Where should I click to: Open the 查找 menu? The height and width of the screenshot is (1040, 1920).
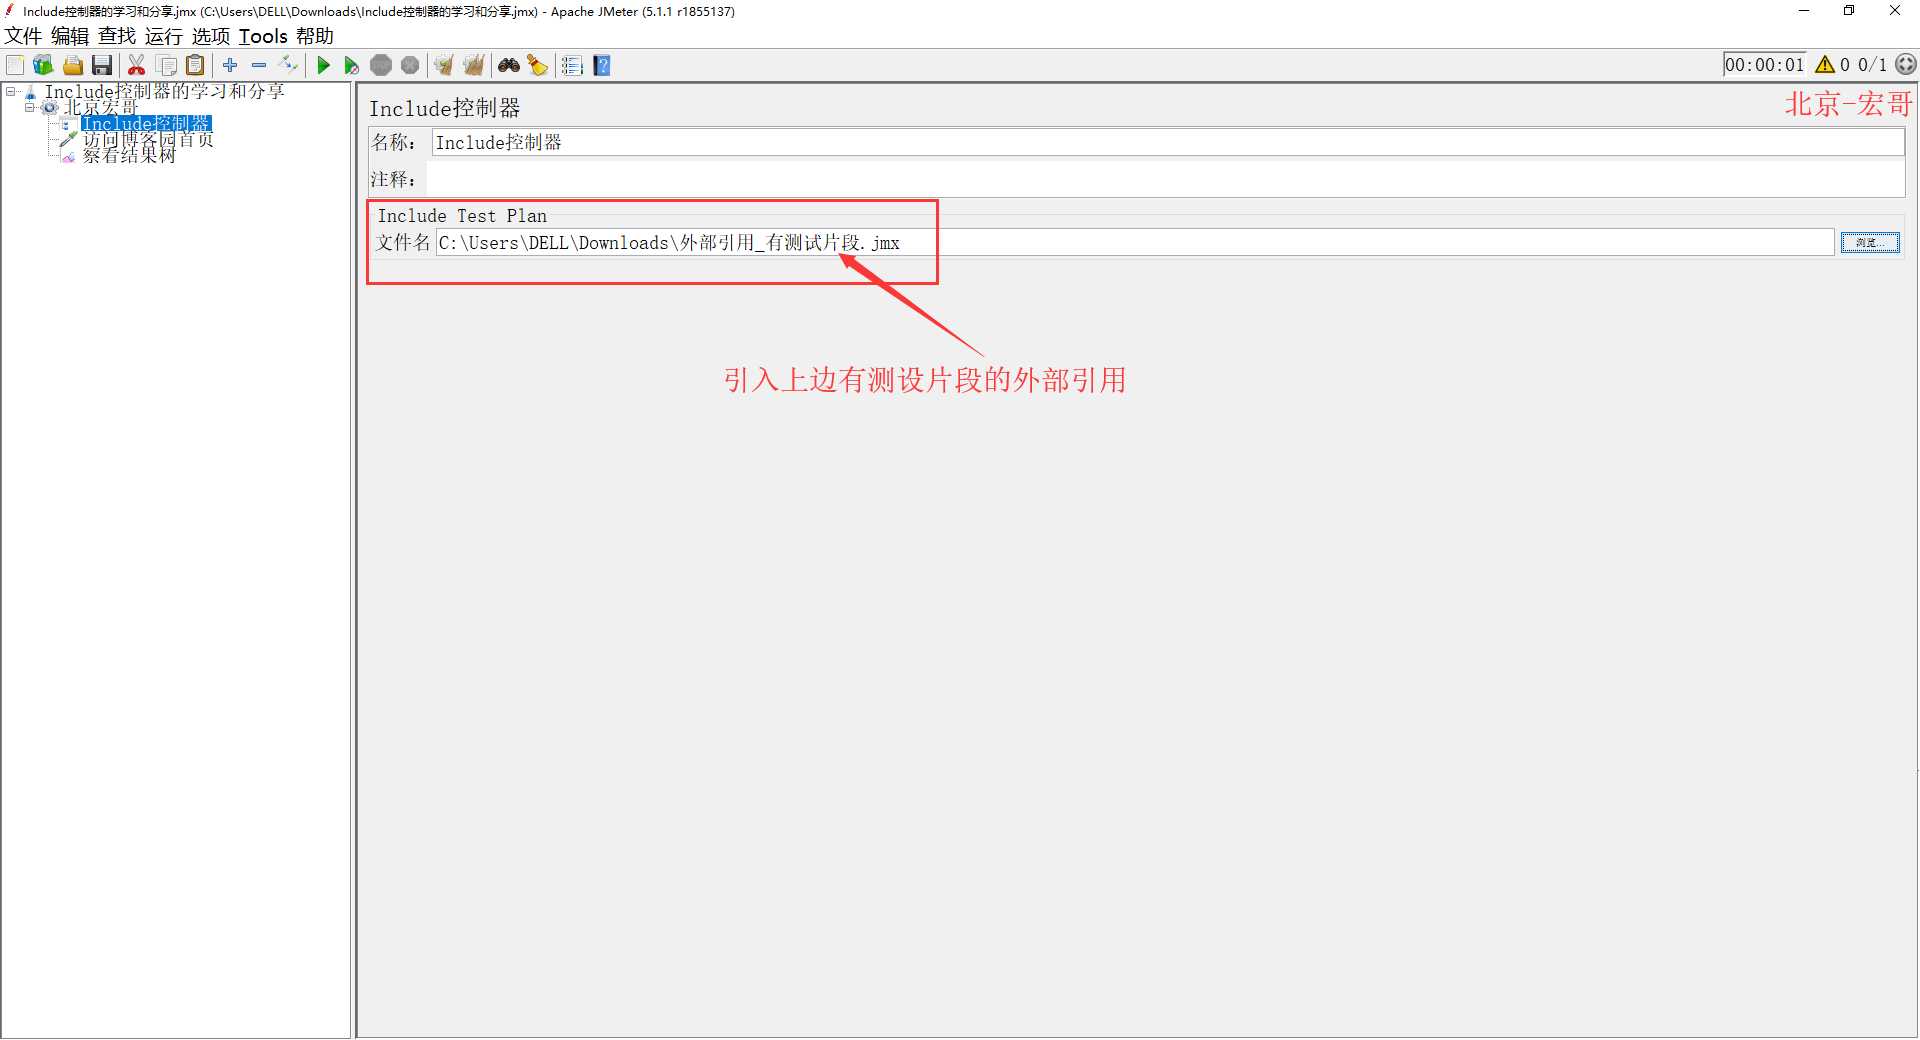coord(117,36)
